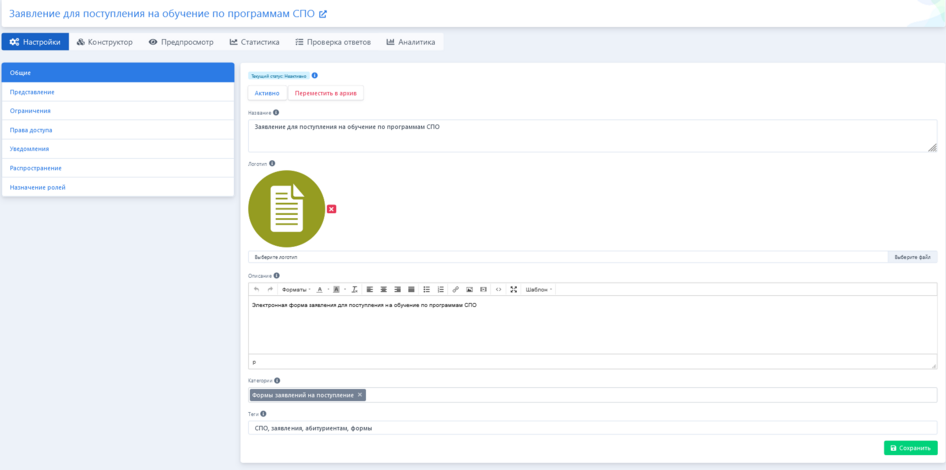Set form status to Активно
This screenshot has width=946, height=470.
click(x=267, y=93)
